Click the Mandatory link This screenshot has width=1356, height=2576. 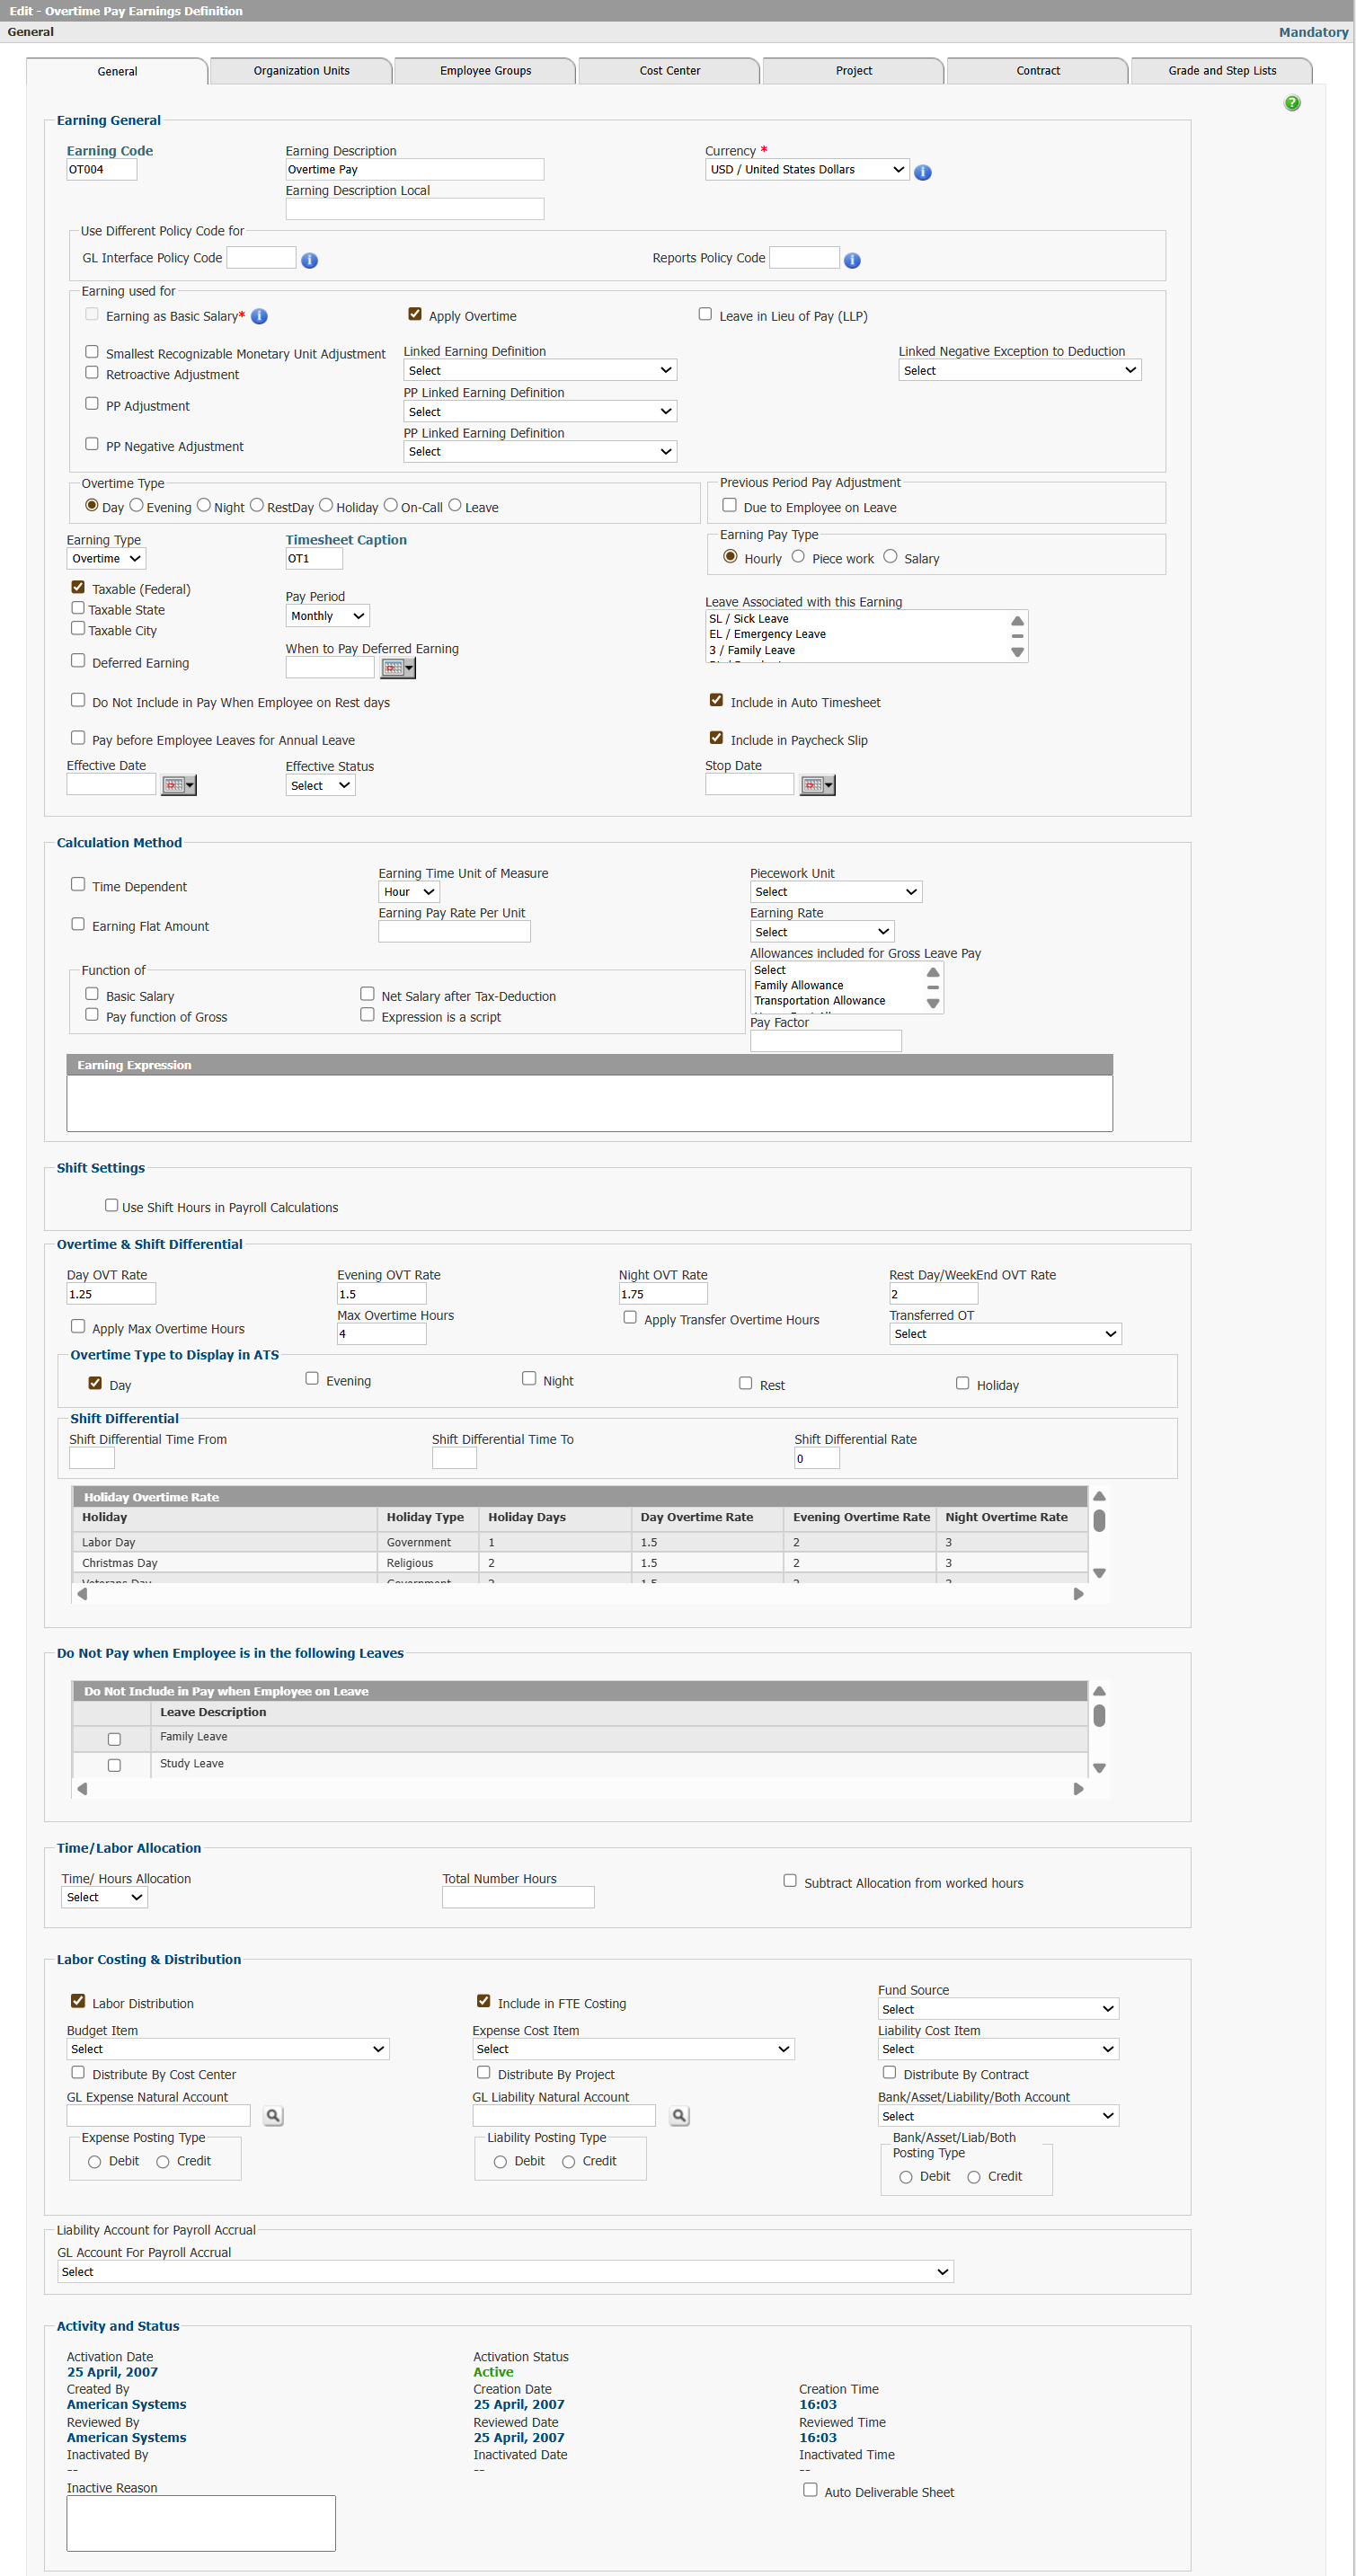click(x=1312, y=32)
